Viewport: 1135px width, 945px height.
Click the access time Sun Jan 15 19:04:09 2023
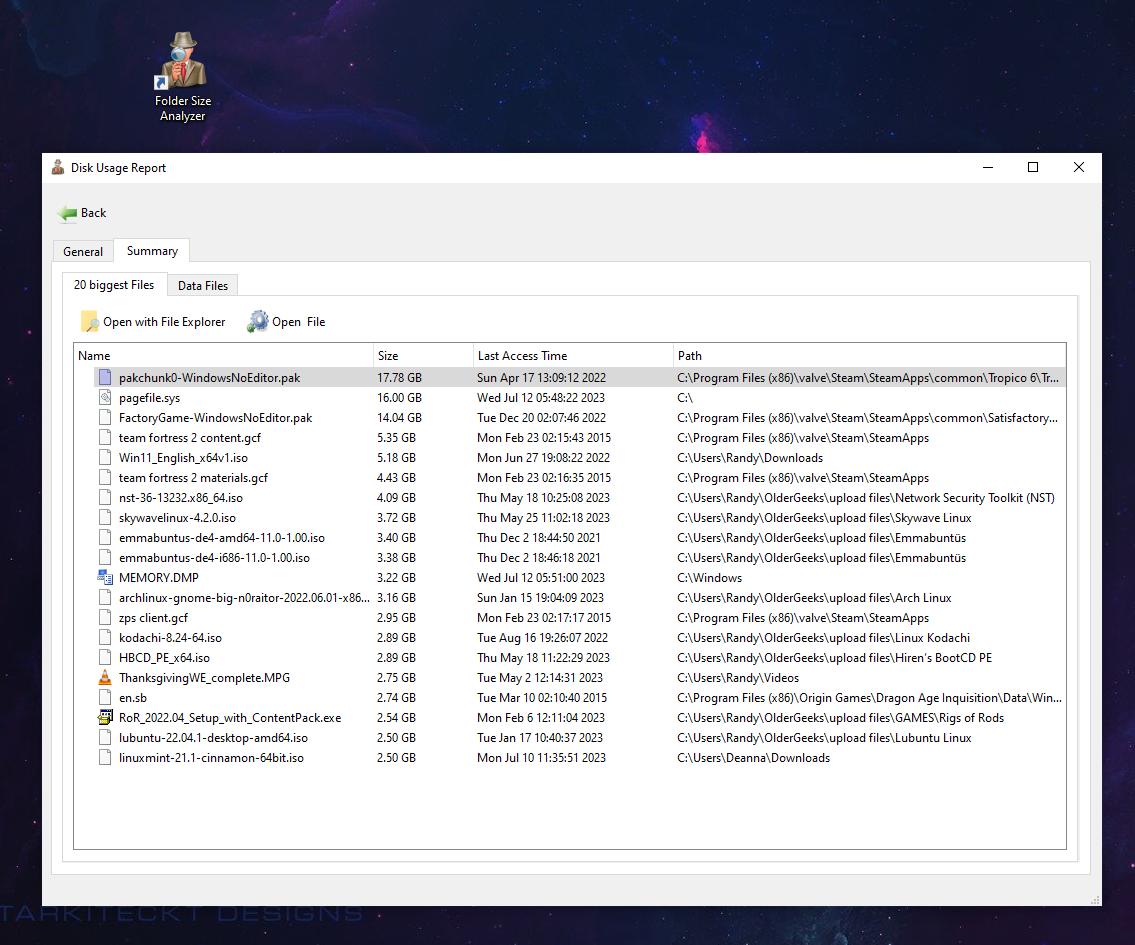540,598
